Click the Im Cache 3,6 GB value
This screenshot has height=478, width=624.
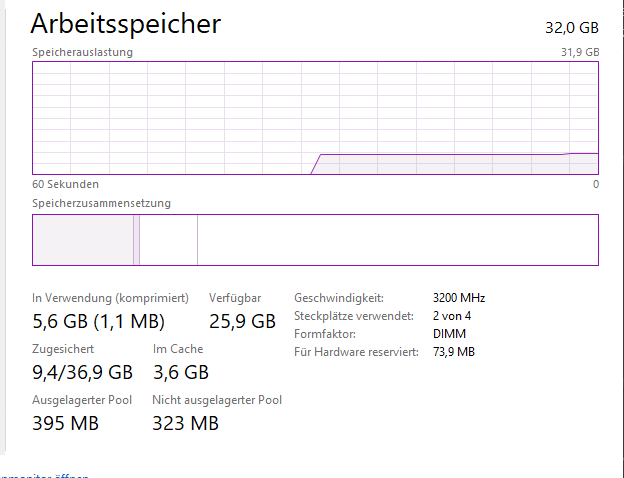coord(181,372)
